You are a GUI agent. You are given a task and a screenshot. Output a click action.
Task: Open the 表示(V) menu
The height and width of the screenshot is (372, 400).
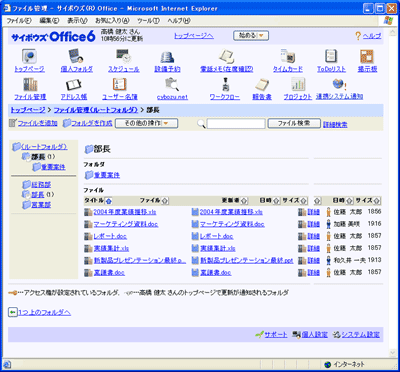pyautogui.click(x=77, y=21)
